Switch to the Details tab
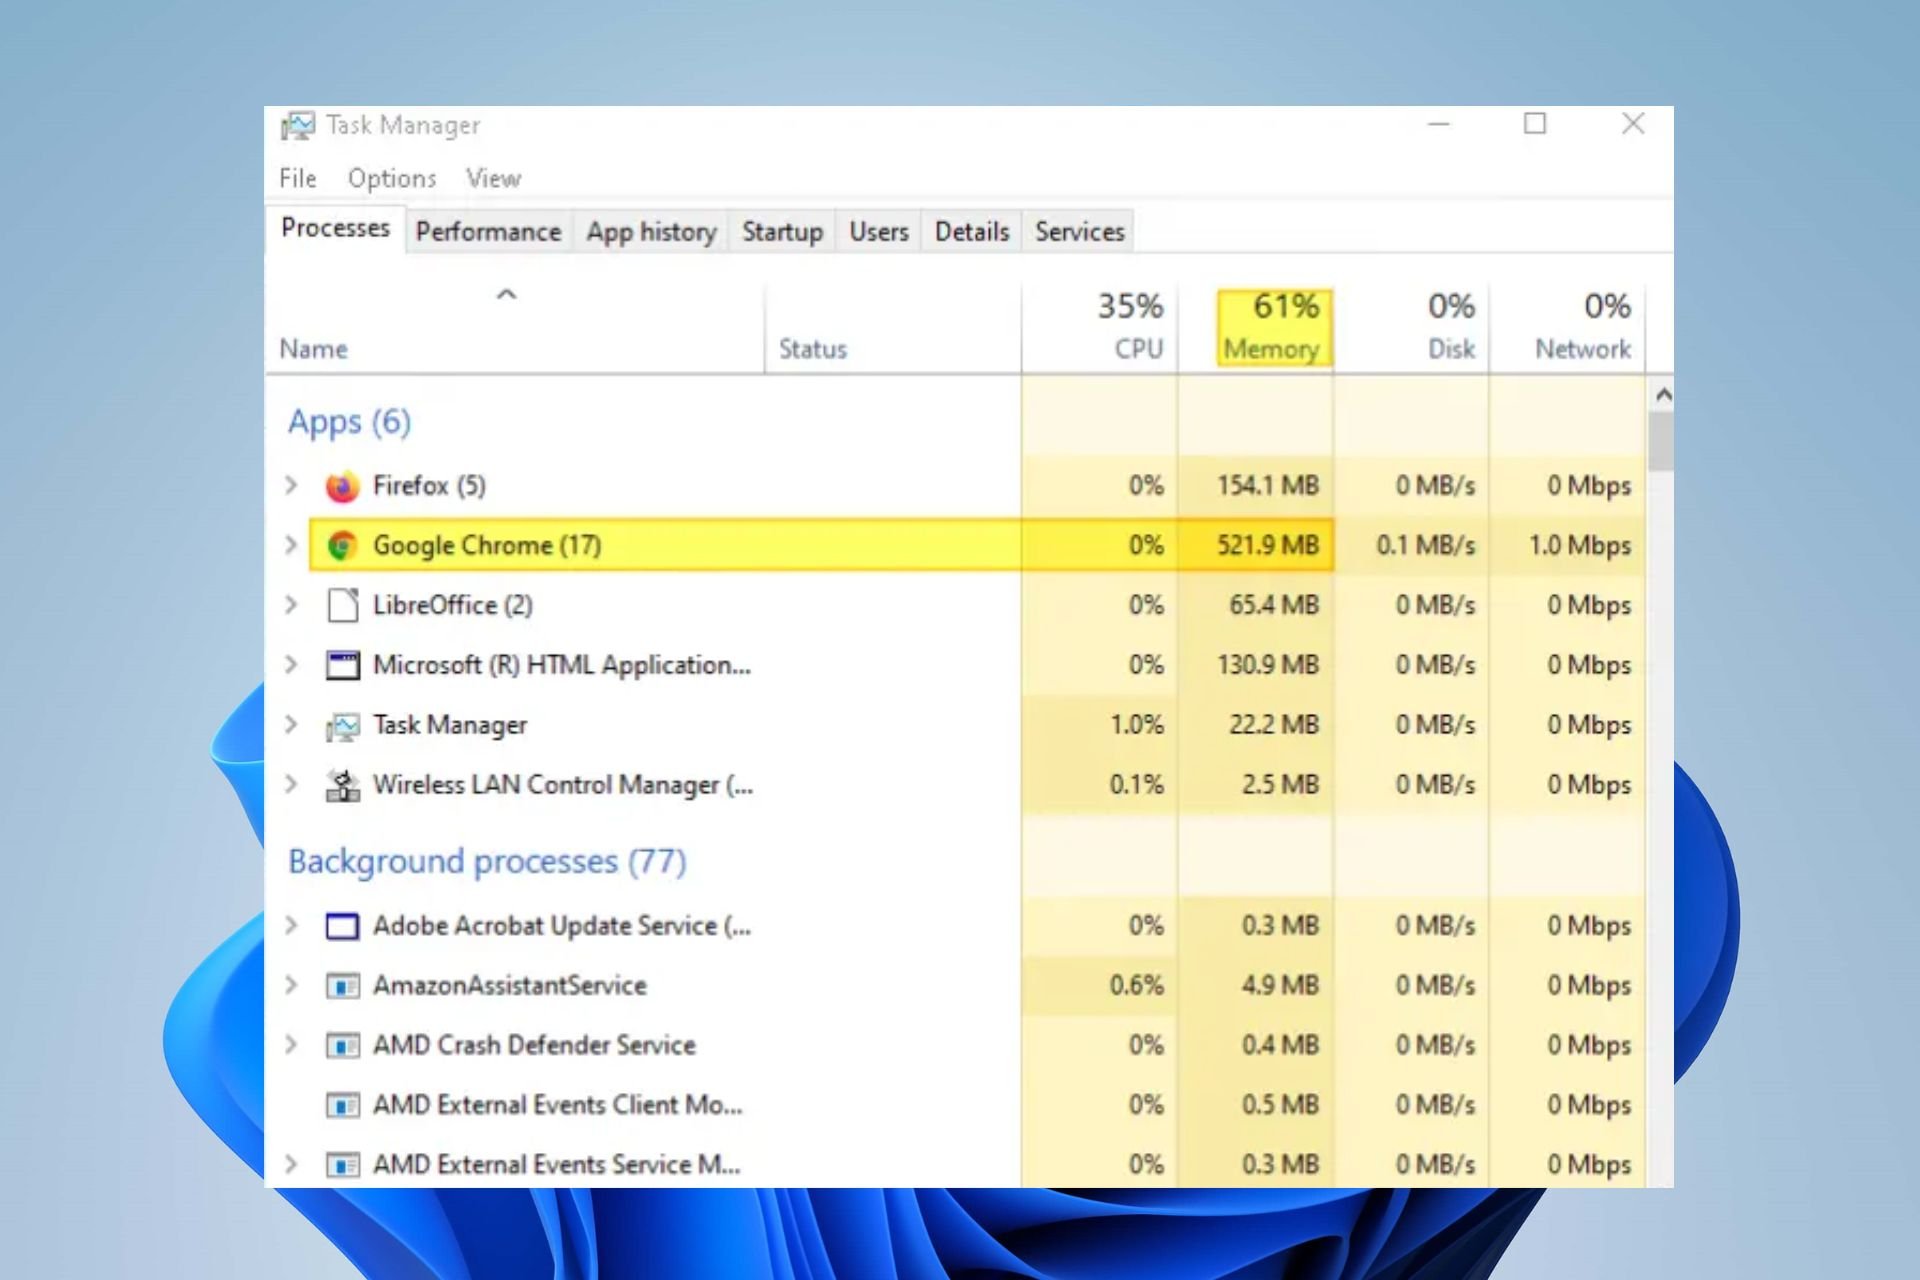The width and height of the screenshot is (1920, 1280). click(972, 232)
